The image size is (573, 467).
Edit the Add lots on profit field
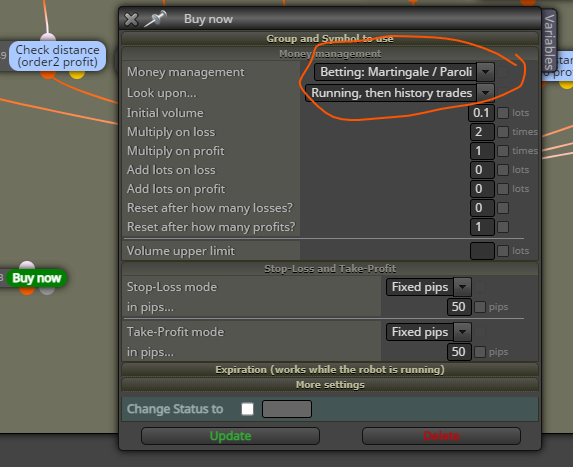(482, 189)
